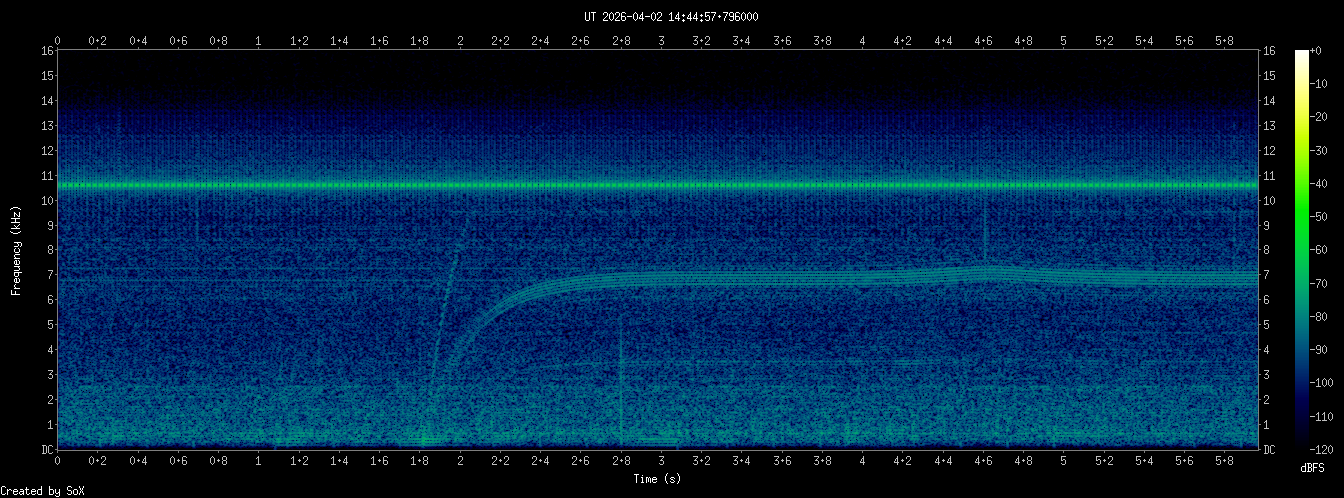Click the DC label on the left frequency axis
The width and height of the screenshot is (1344, 498).
[47, 449]
